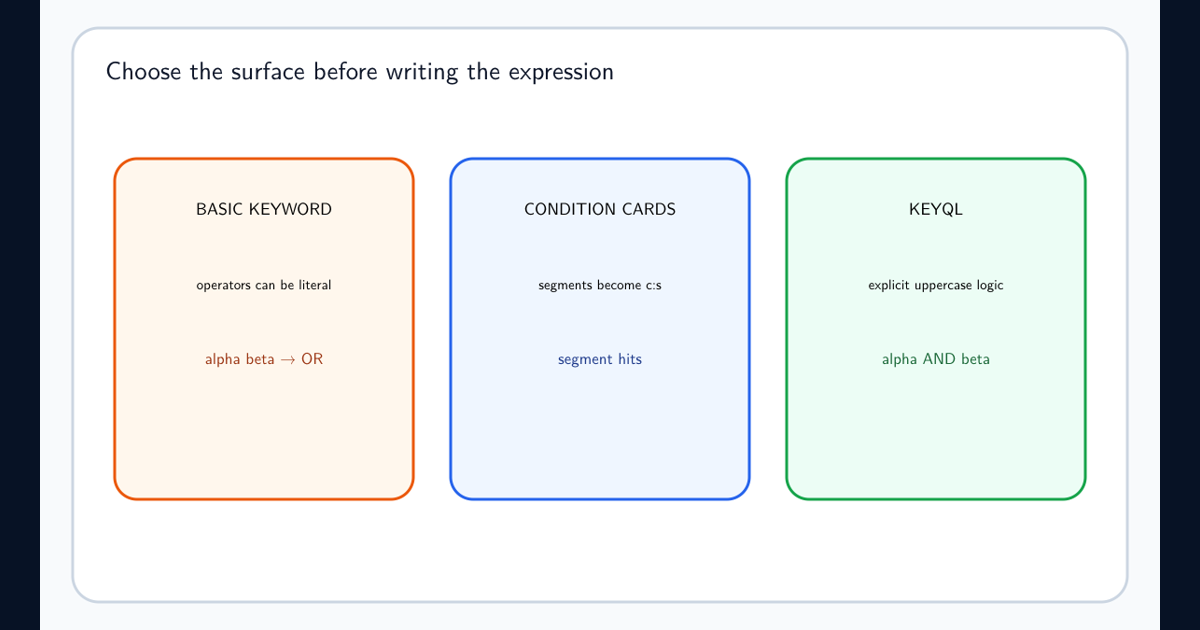Choose the CONDITION CARDS surface card
This screenshot has height=630, width=1200.
coord(600,329)
